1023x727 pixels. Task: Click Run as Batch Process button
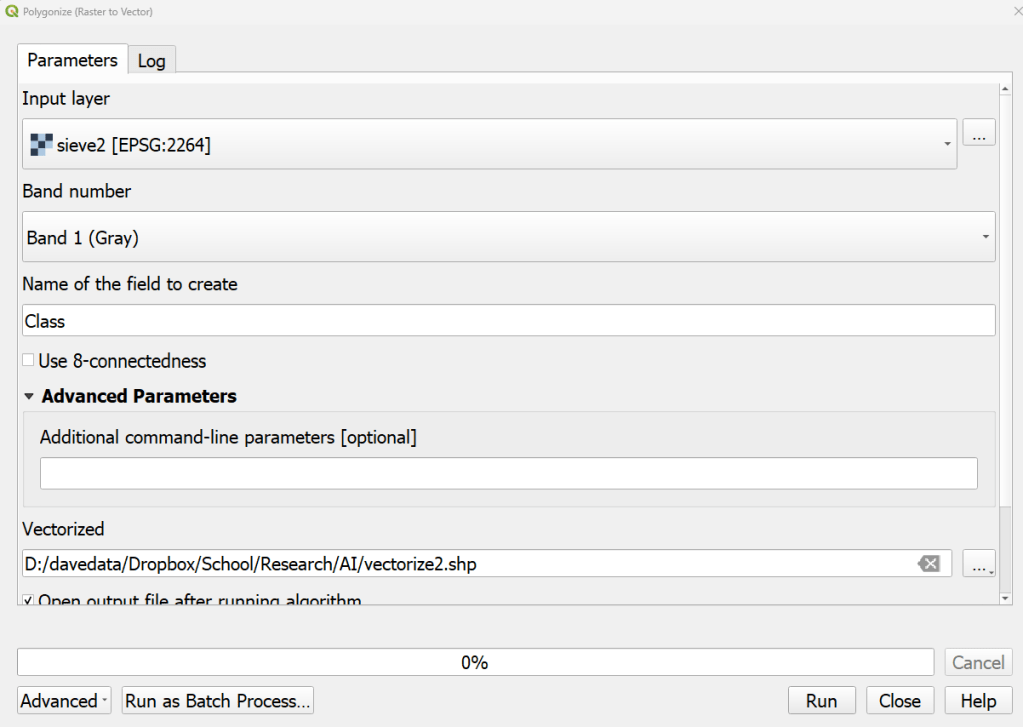218,701
